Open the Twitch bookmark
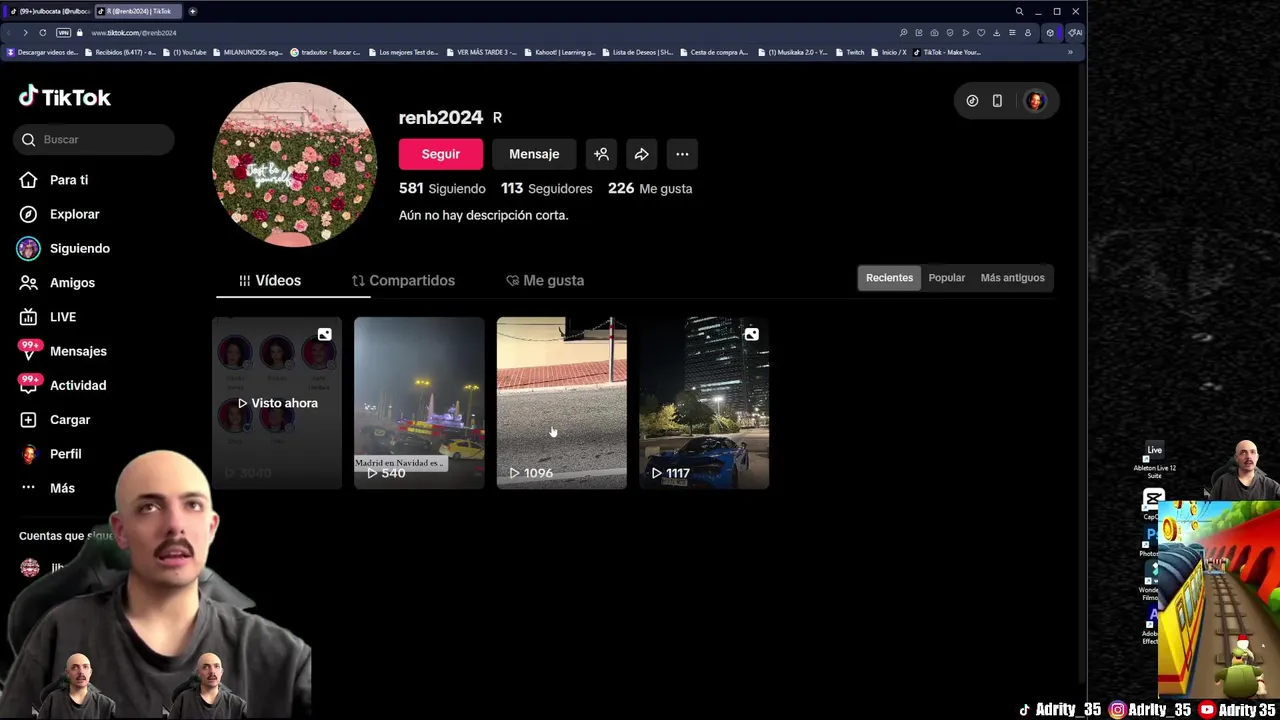This screenshot has width=1280, height=720. (849, 52)
